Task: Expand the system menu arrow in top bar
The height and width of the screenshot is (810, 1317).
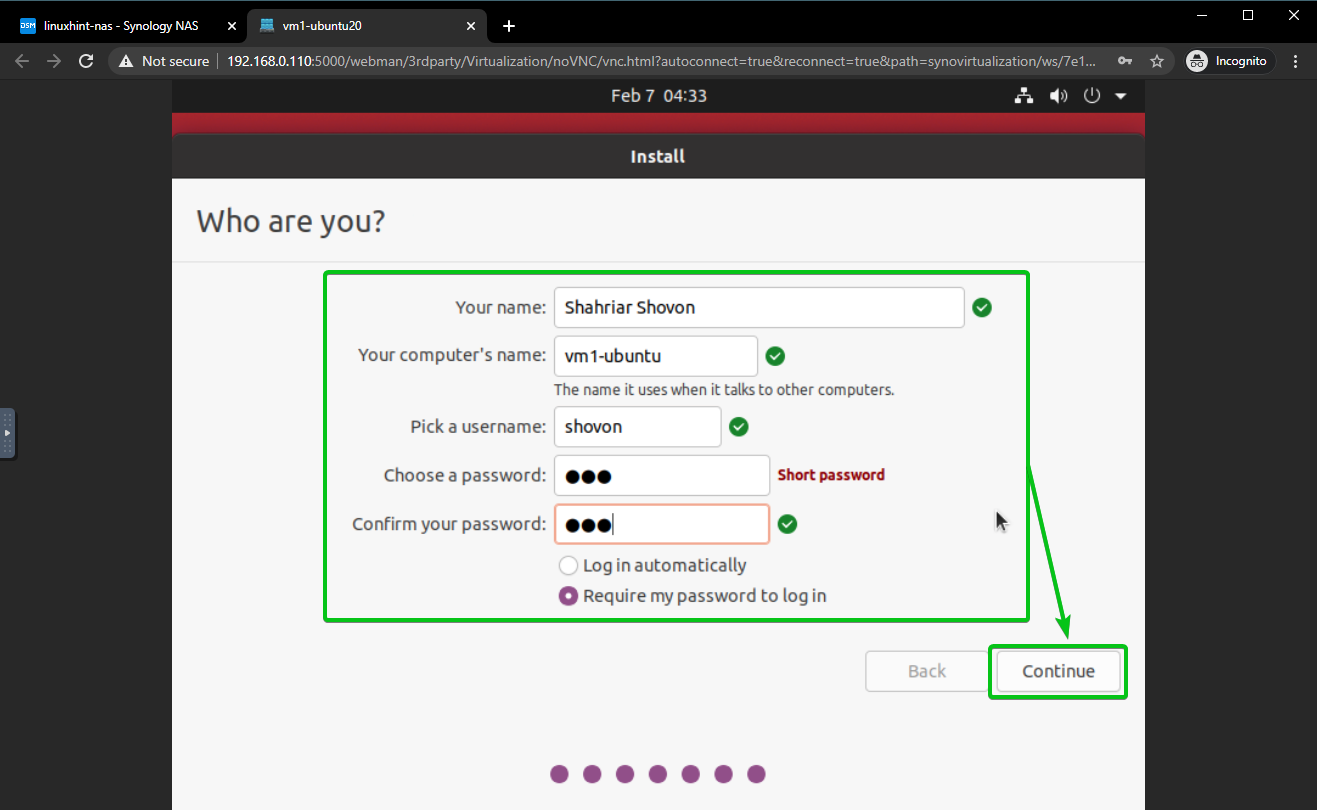Action: pyautogui.click(x=1120, y=96)
